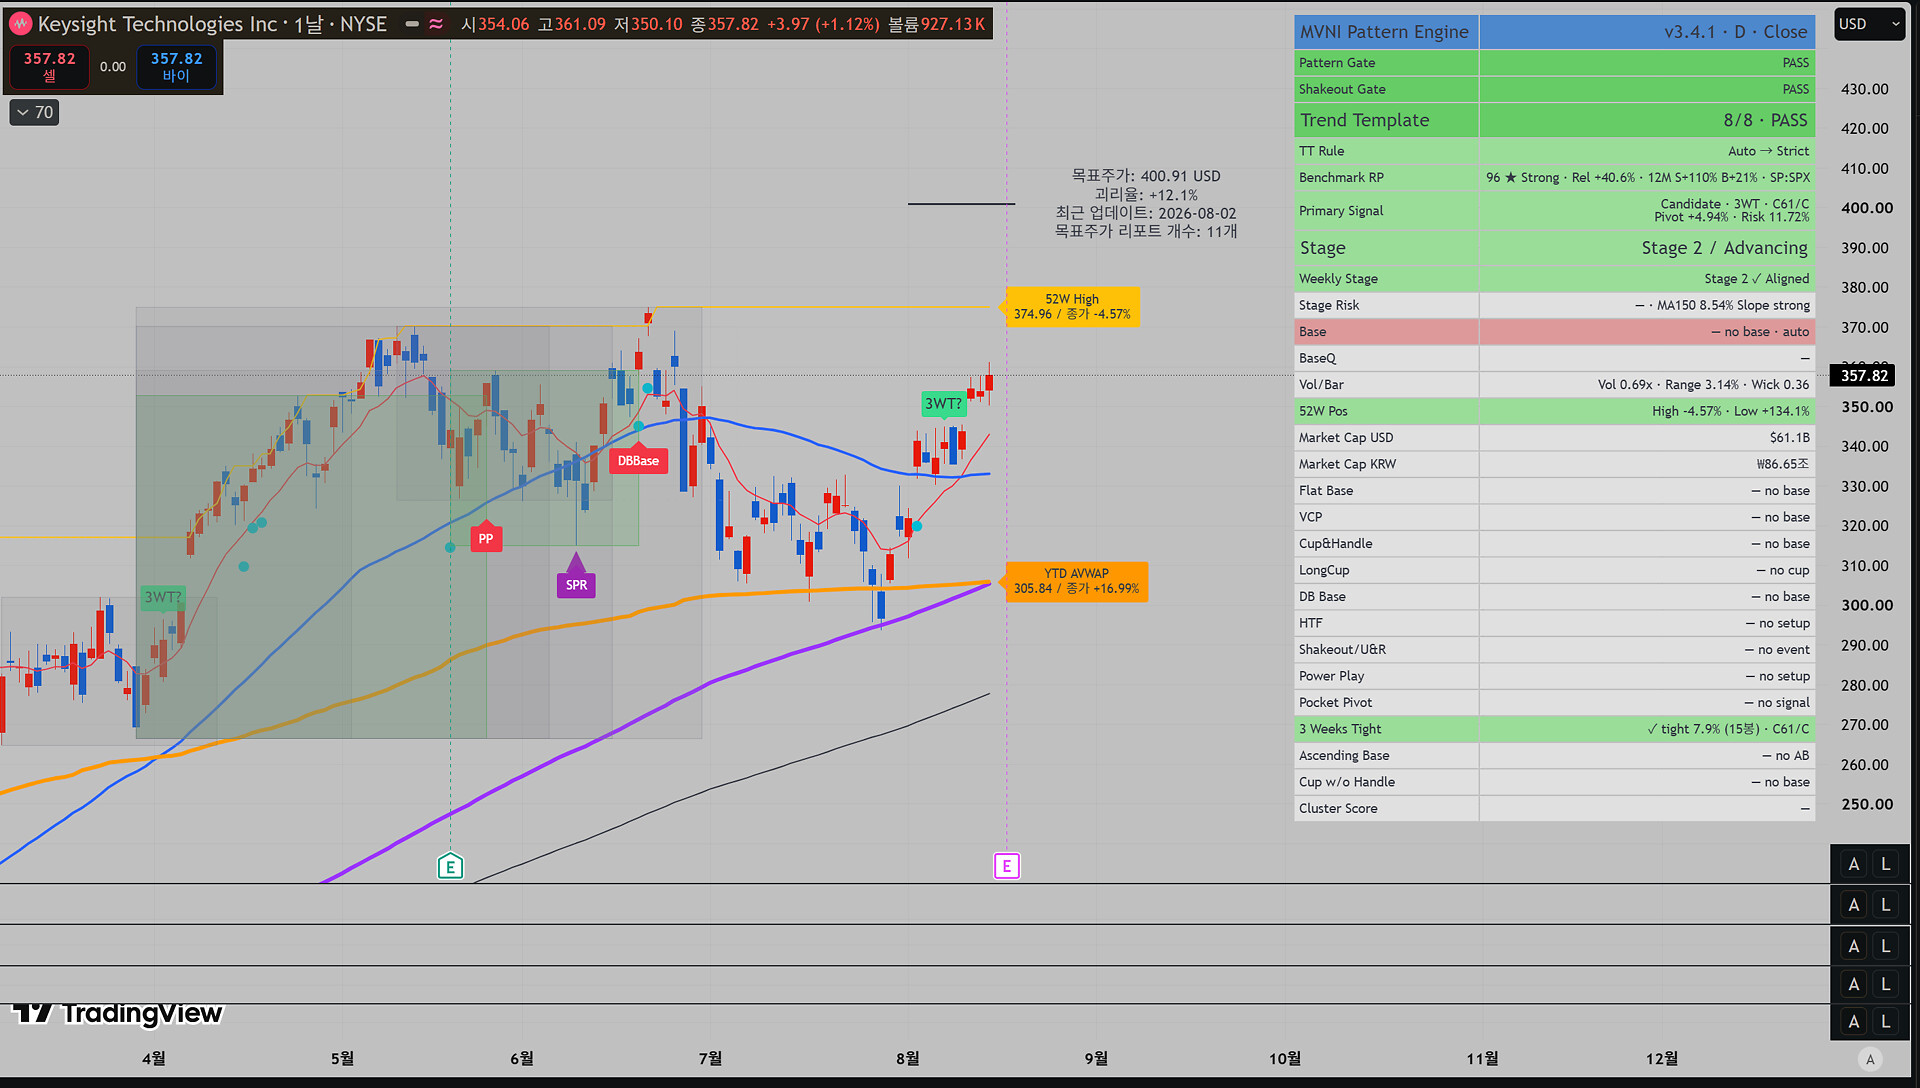Click the red Base row label
1920x1088 pixels.
point(1312,332)
